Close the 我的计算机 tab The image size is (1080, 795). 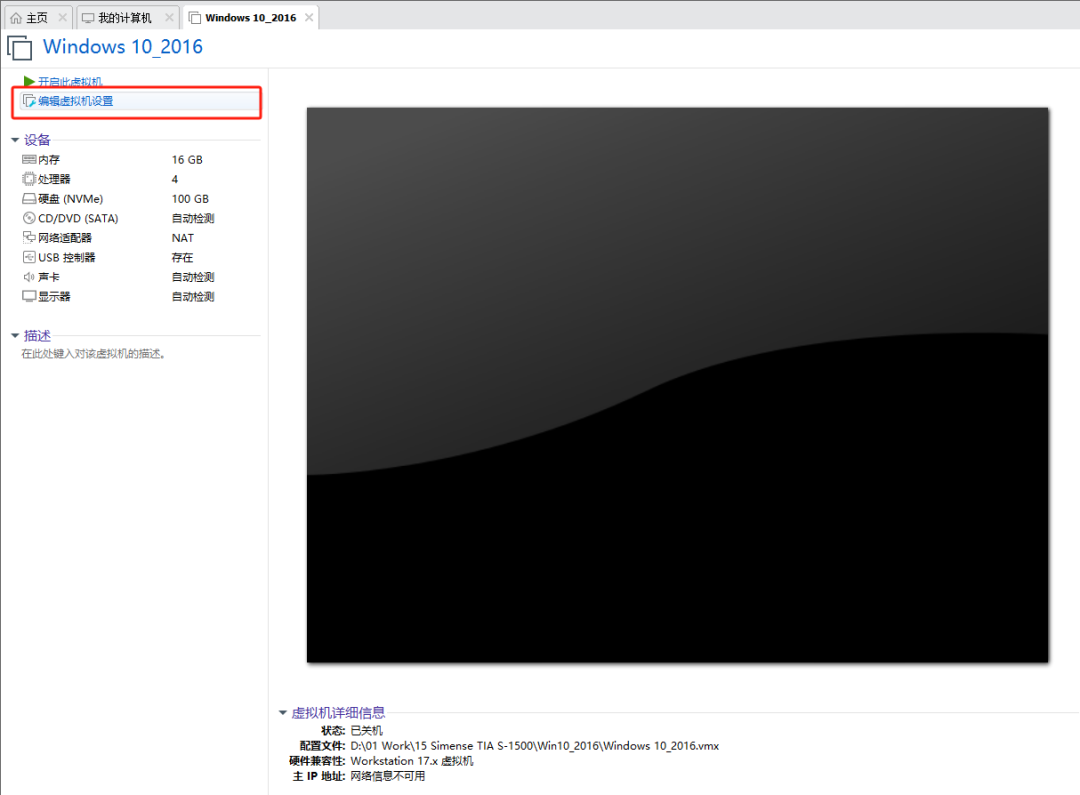pyautogui.click(x=169, y=17)
